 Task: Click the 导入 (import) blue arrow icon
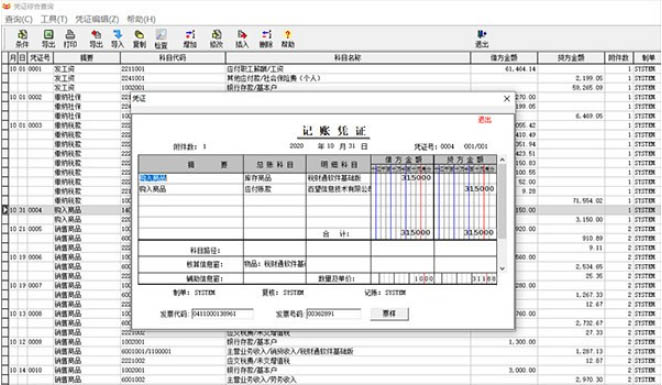coord(117,38)
